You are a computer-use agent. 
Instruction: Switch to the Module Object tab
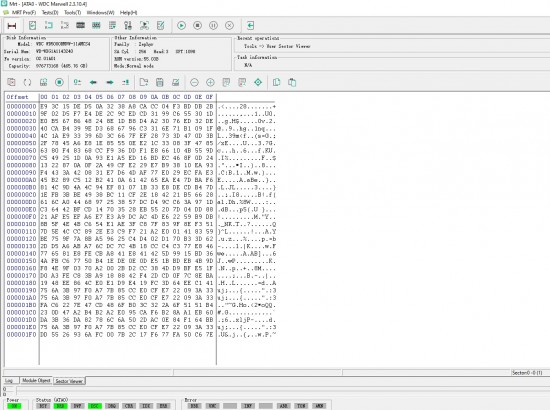36,381
